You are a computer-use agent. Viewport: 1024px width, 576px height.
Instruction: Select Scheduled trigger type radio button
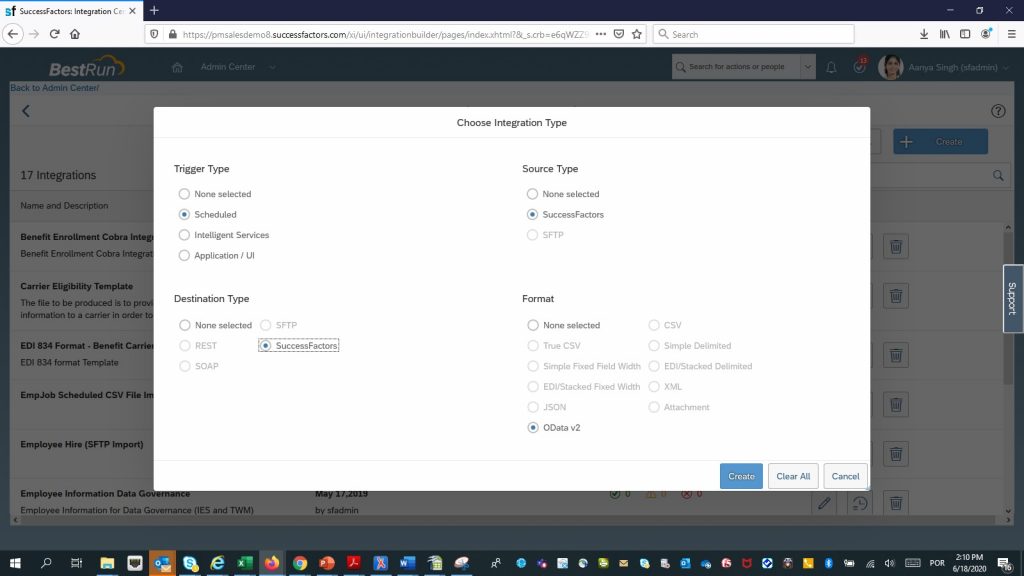tap(184, 214)
